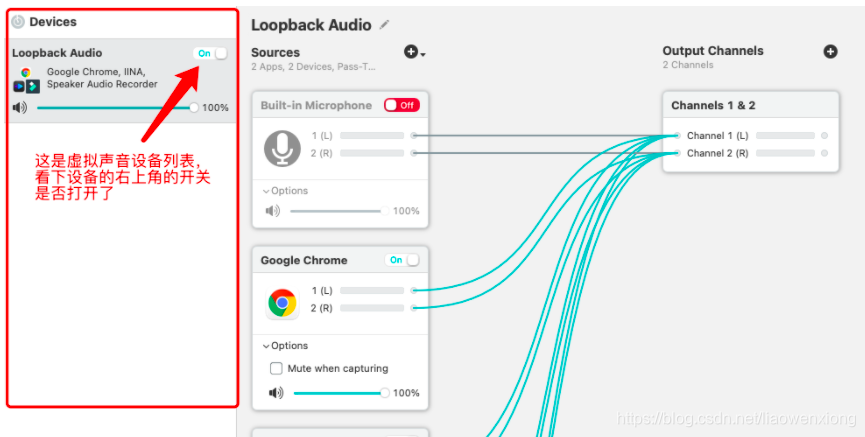865x437 pixels.
Task: Click the Chrome icon in Devices list
Action: [x=25, y=72]
